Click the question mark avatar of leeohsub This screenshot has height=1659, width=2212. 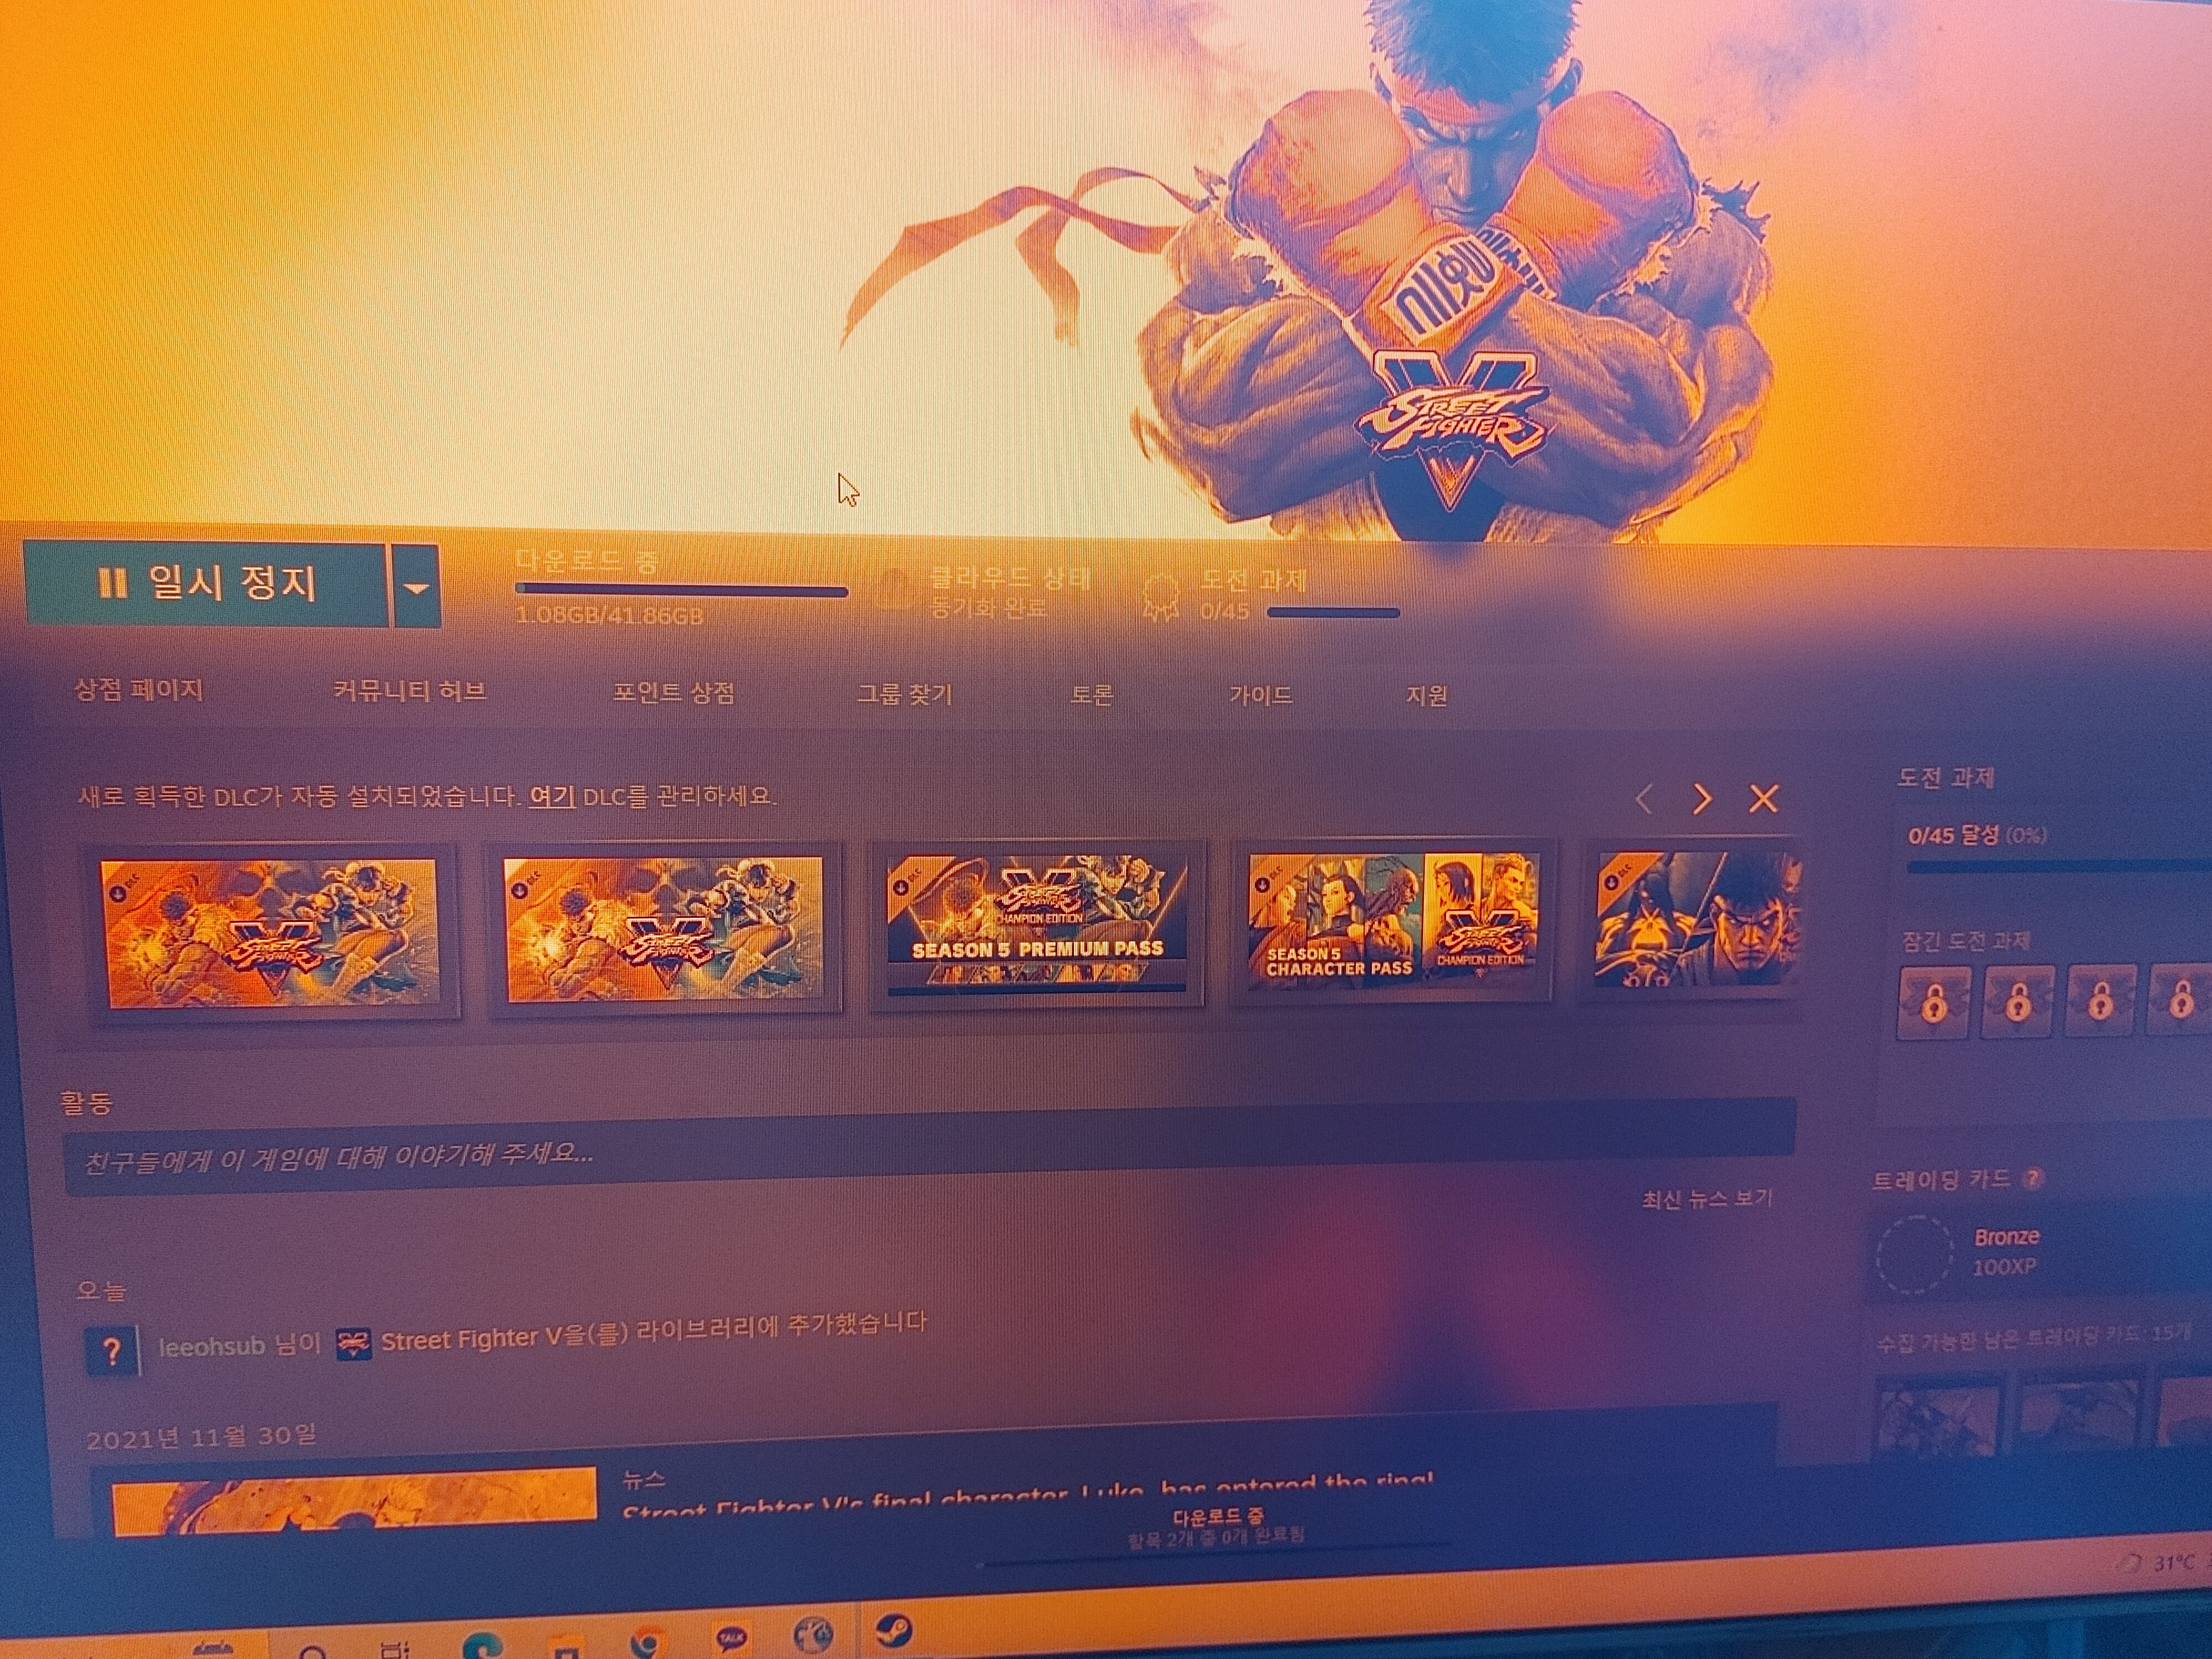[111, 1351]
